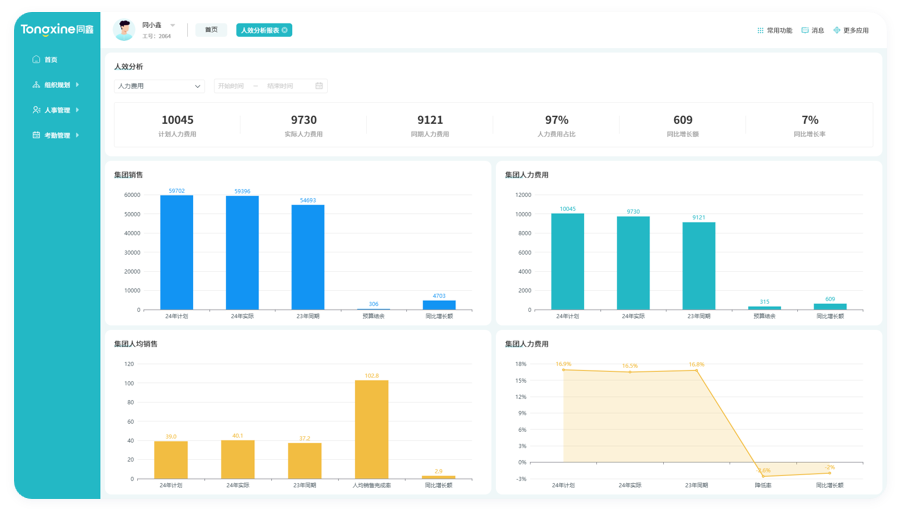902x516 pixels.
Task: Click the Tongxine 同鑫 logo
Action: coord(57,30)
